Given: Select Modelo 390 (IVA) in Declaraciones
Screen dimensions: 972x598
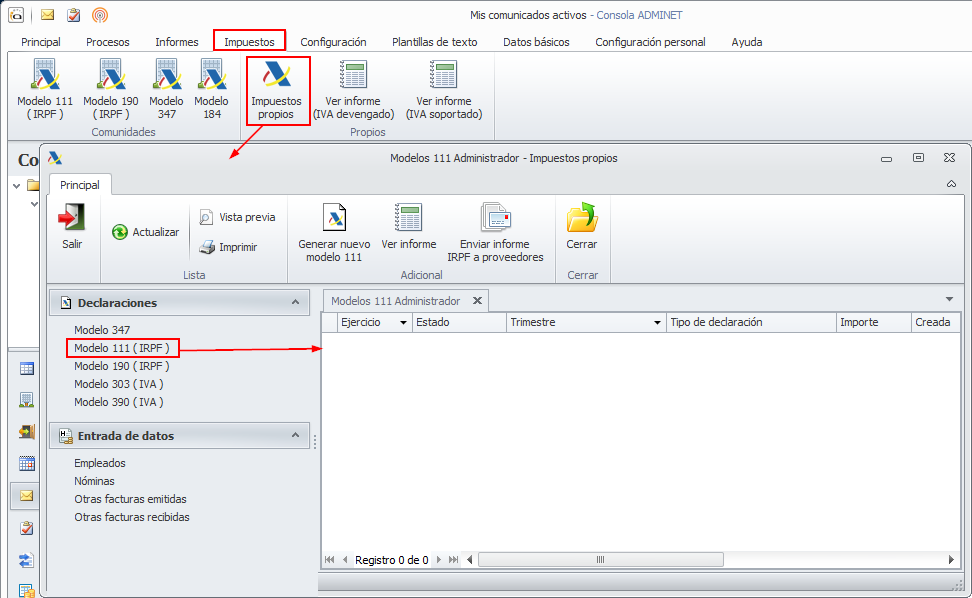Looking at the screenshot, I should pyautogui.click(x=119, y=402).
